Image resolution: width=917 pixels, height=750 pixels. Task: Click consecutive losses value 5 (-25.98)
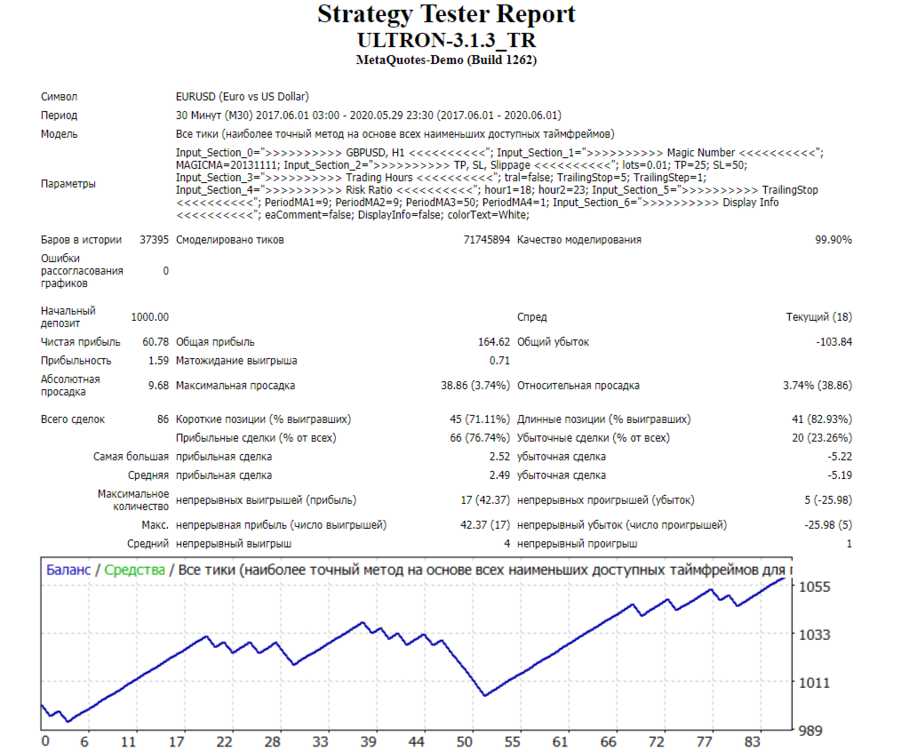pos(828,500)
